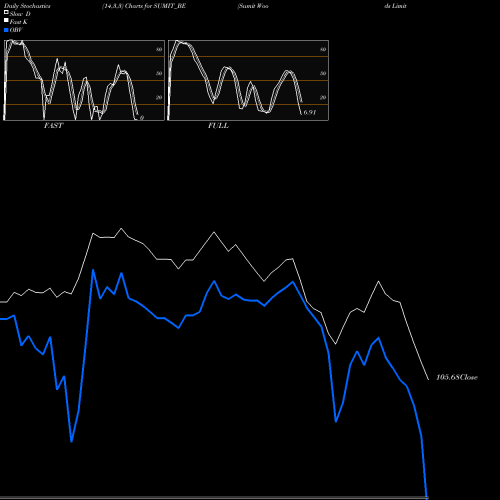Click the 105.68Close price label
The width and height of the screenshot is (500, 500).
[457, 377]
